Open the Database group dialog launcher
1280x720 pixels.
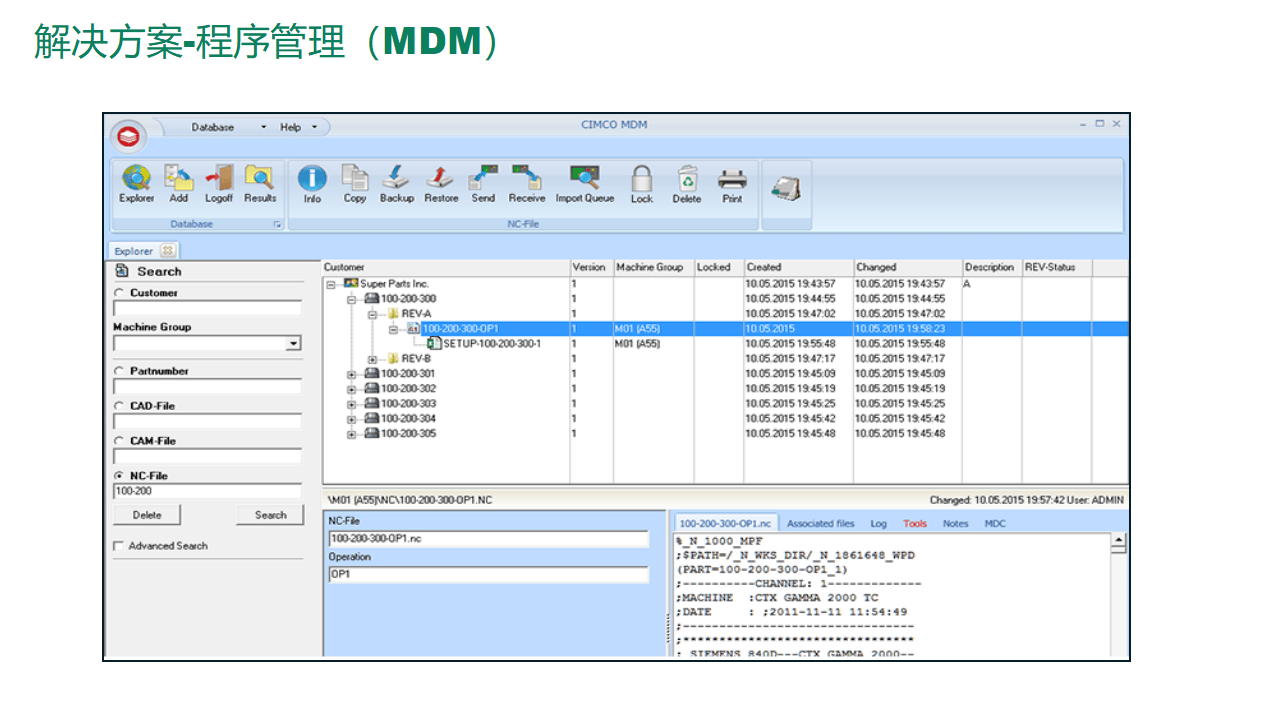[277, 225]
